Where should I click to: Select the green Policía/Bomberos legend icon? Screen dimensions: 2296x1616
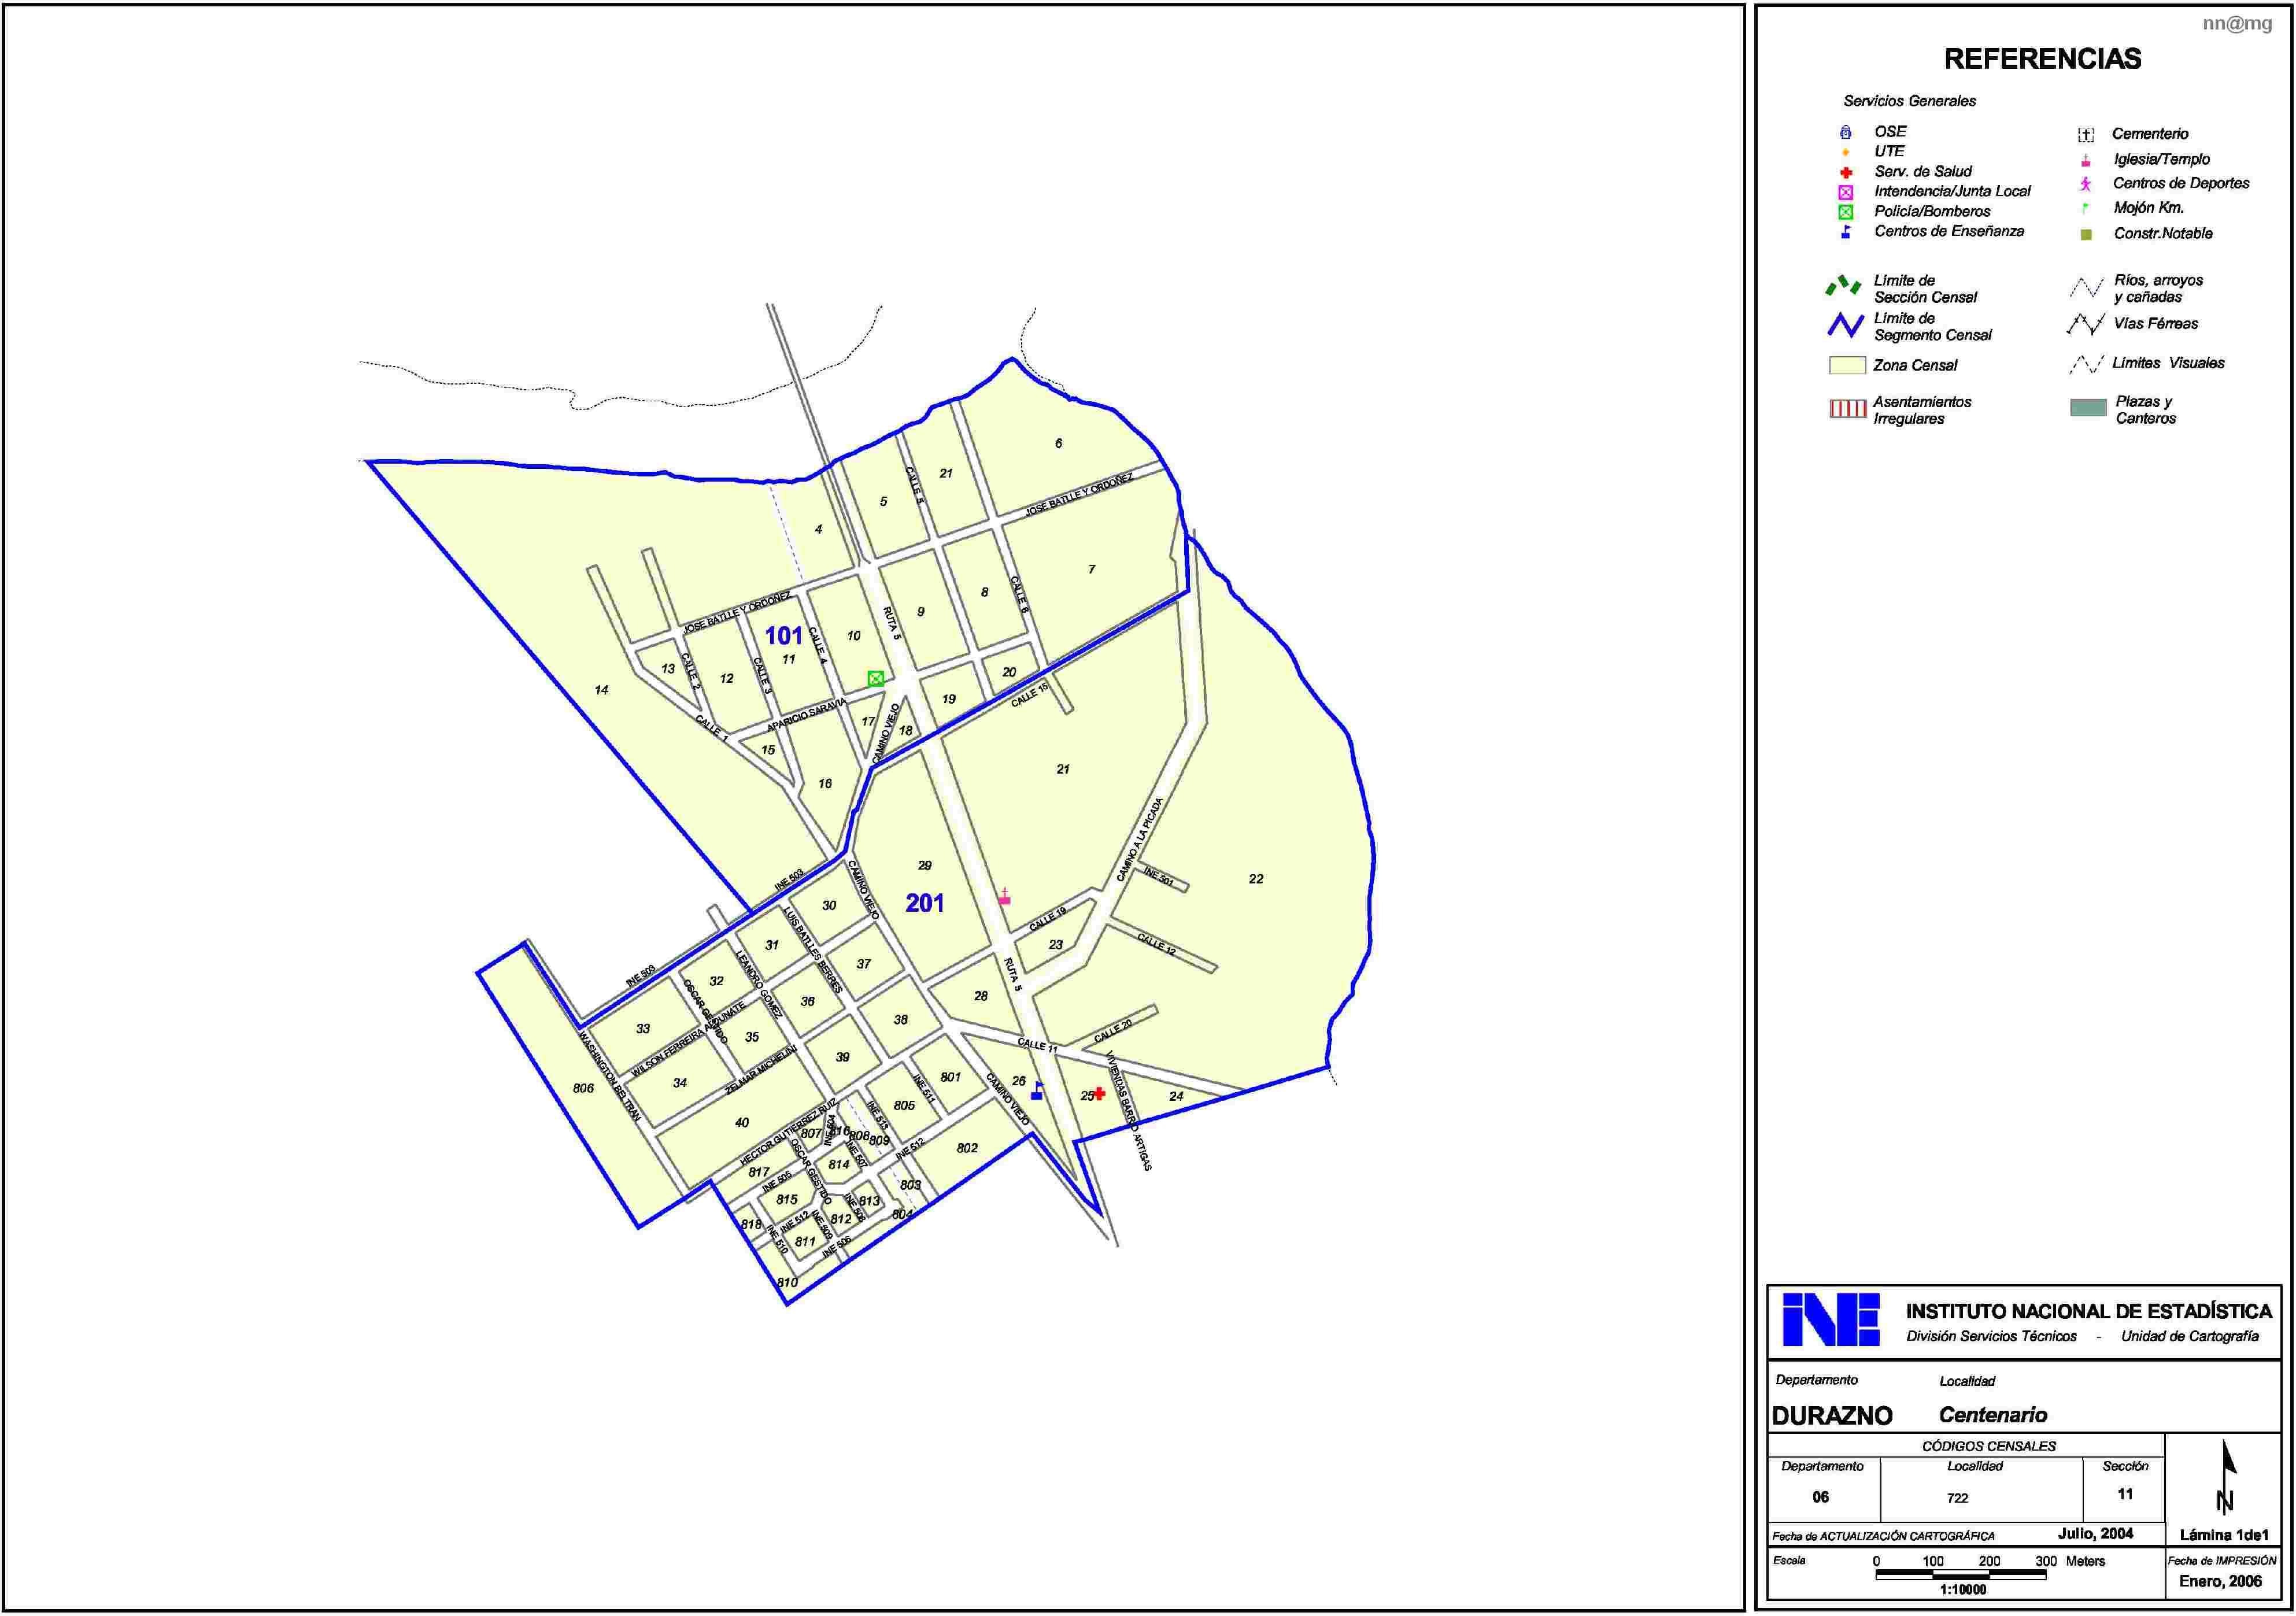(x=1846, y=212)
